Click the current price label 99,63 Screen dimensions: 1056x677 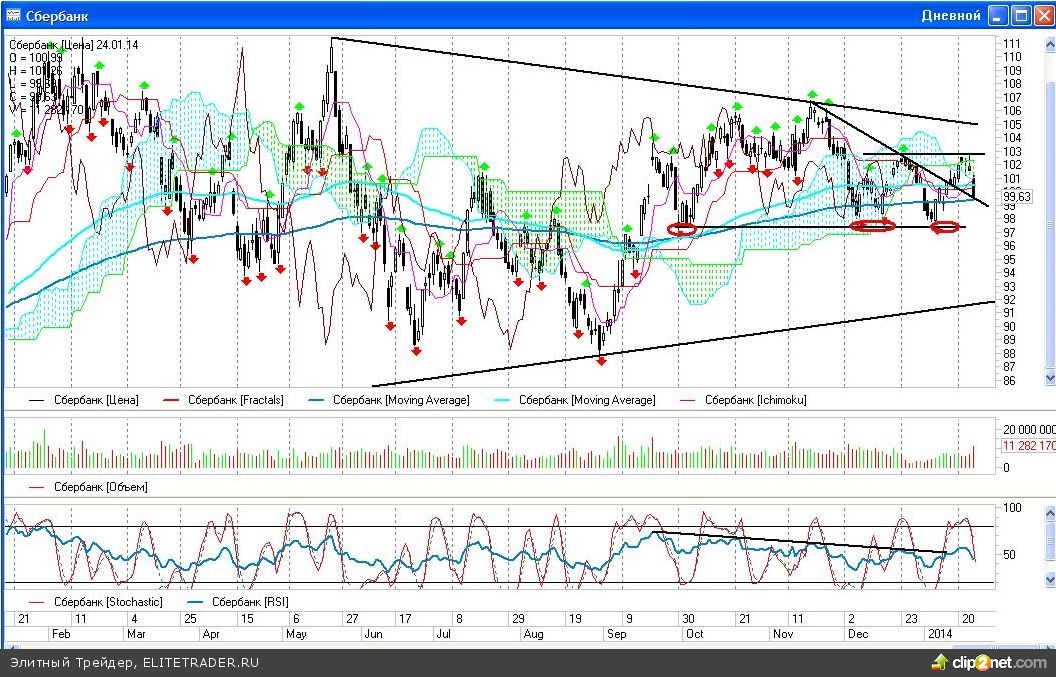click(1016, 197)
